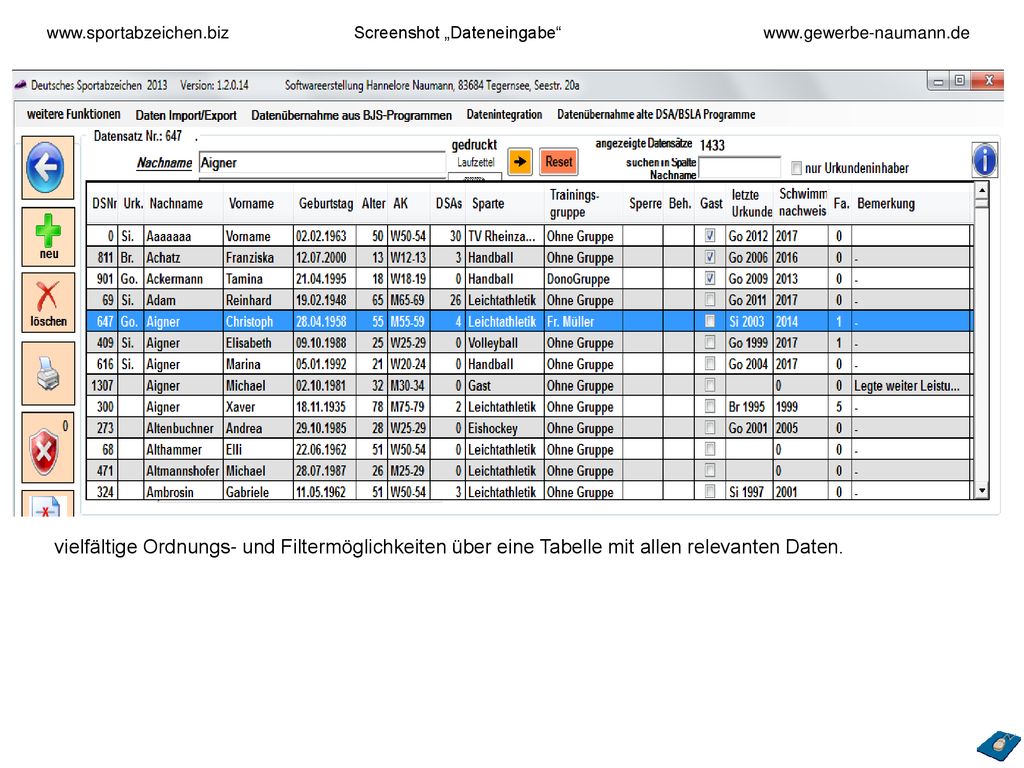Screen dimensions: 1024x768
Task: Sort by Trainingsgruppe column header
Action: (x=574, y=203)
